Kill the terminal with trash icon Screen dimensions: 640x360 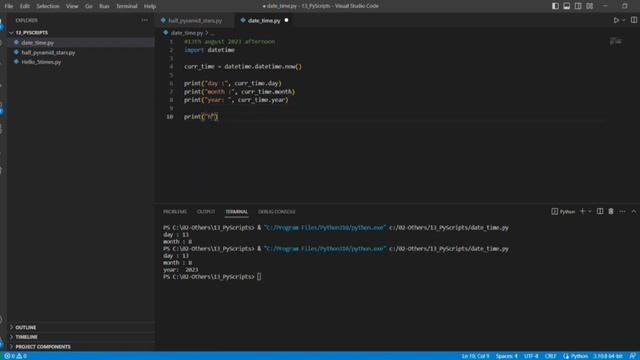click(611, 211)
